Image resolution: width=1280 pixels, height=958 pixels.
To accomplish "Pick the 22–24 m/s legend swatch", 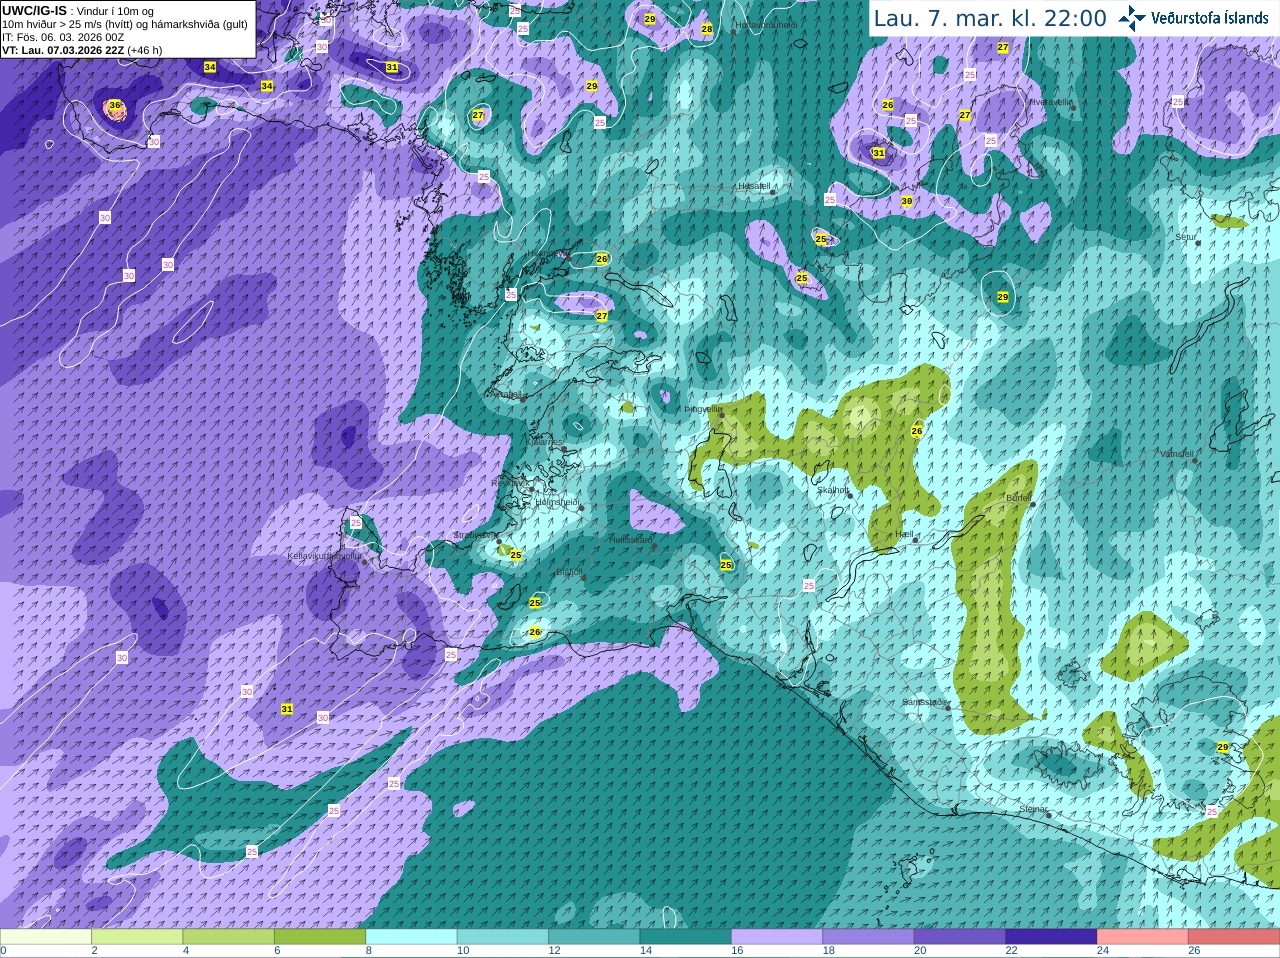I will 1052,937.
